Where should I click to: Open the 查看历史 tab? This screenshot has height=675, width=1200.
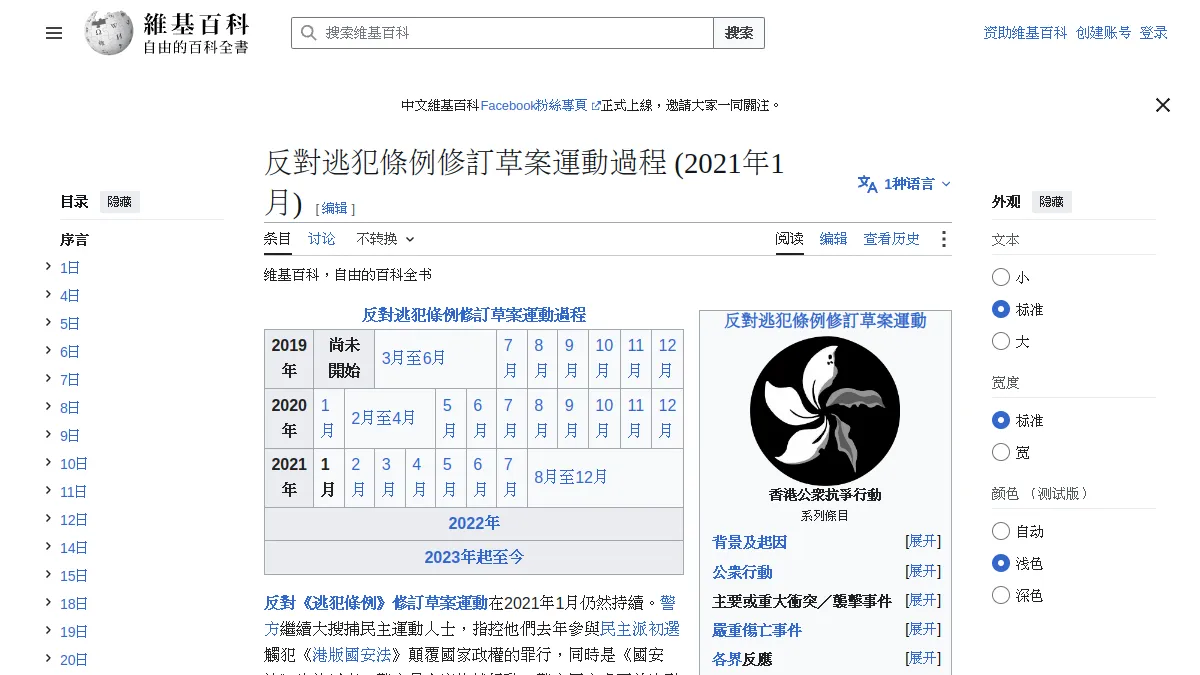tap(892, 239)
